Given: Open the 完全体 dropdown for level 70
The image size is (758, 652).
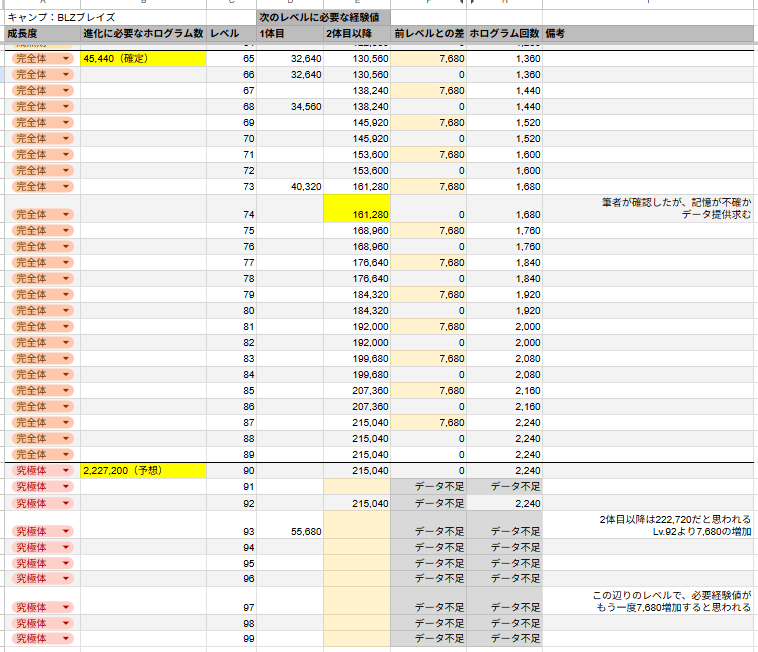Looking at the screenshot, I should tap(66, 139).
